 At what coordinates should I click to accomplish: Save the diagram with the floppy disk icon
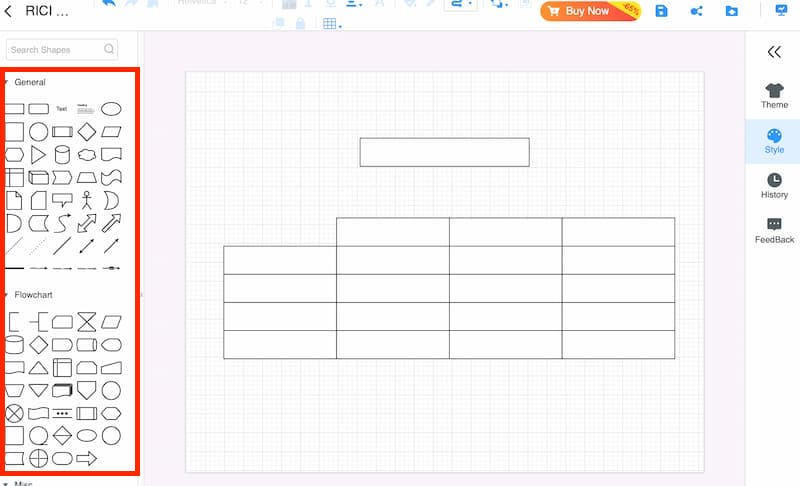pos(661,11)
